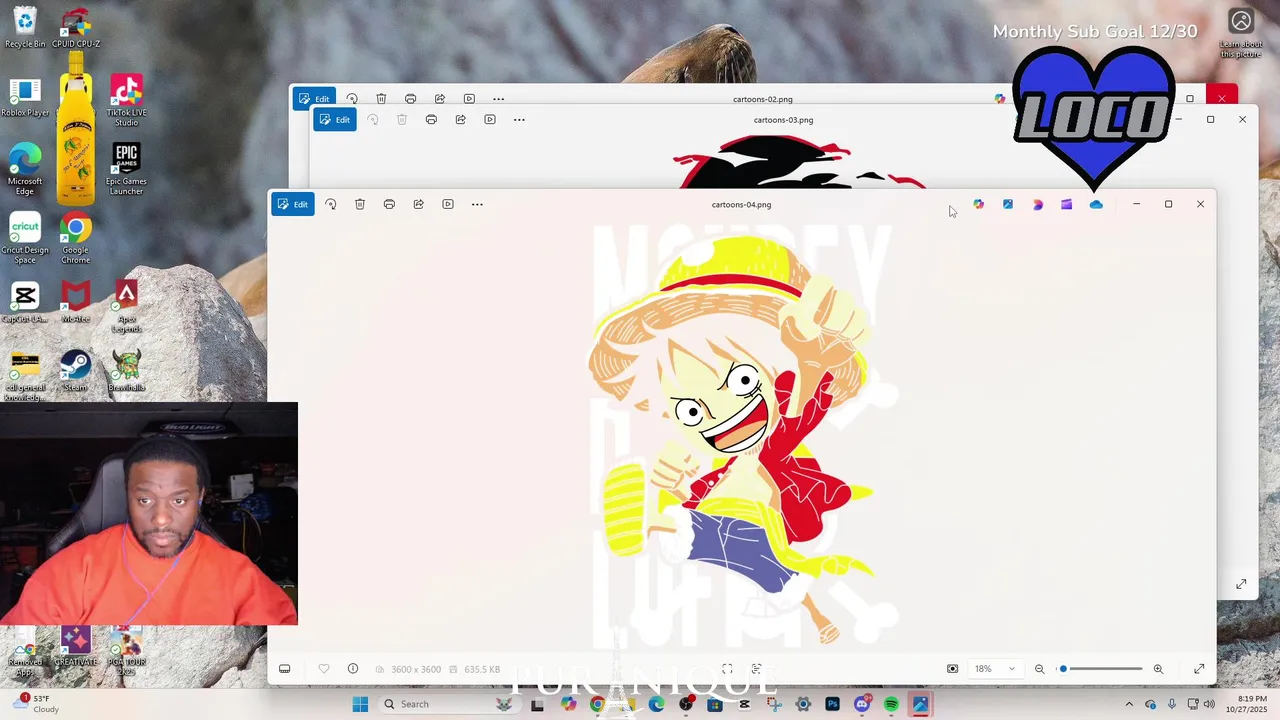Share cartoons-04.png via the share icon
This screenshot has height=720, width=1280.
(x=419, y=204)
